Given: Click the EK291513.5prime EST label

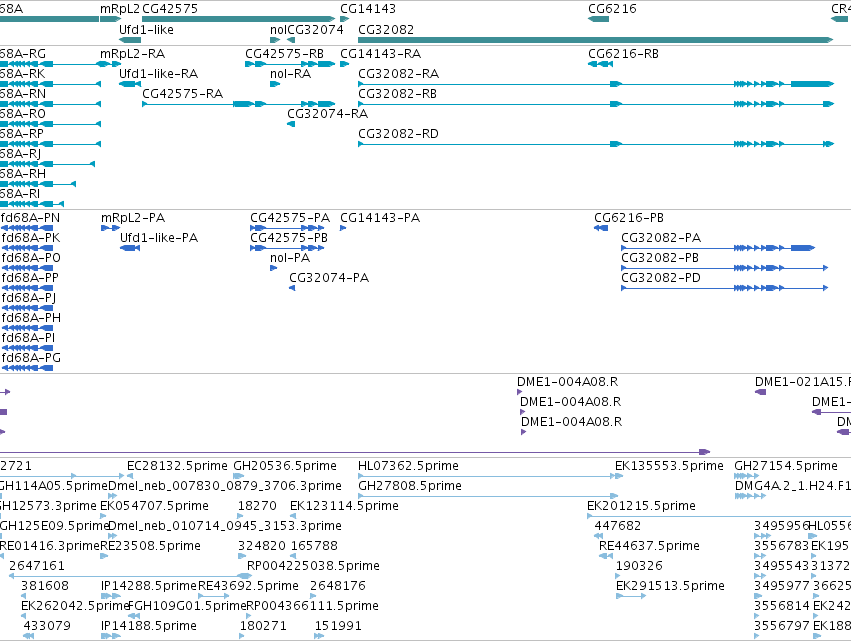Looking at the screenshot, I should (x=670, y=587).
